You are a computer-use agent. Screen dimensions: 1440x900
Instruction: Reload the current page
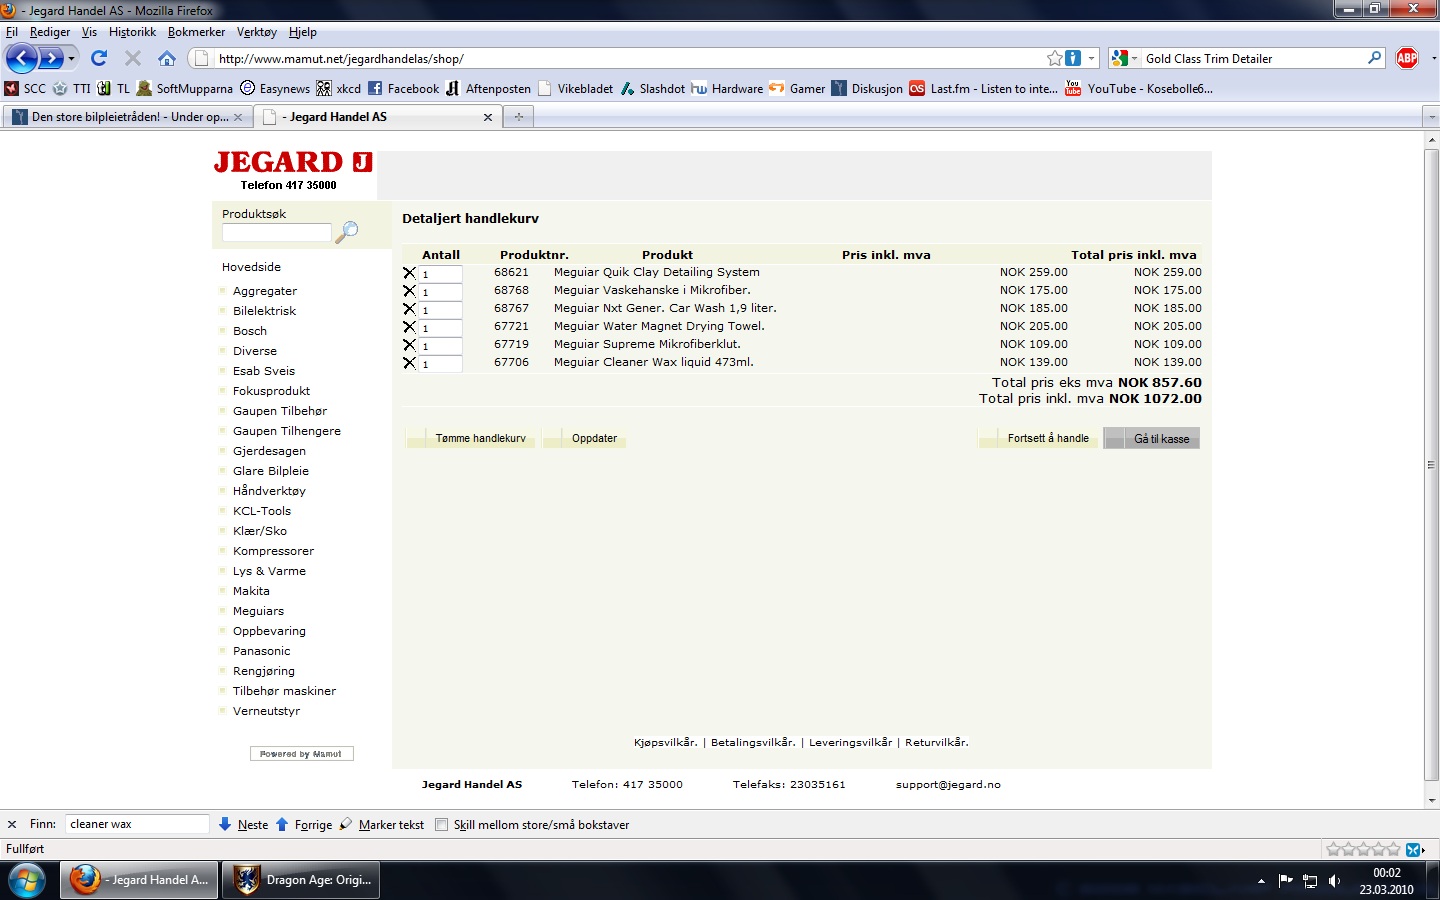(99, 58)
